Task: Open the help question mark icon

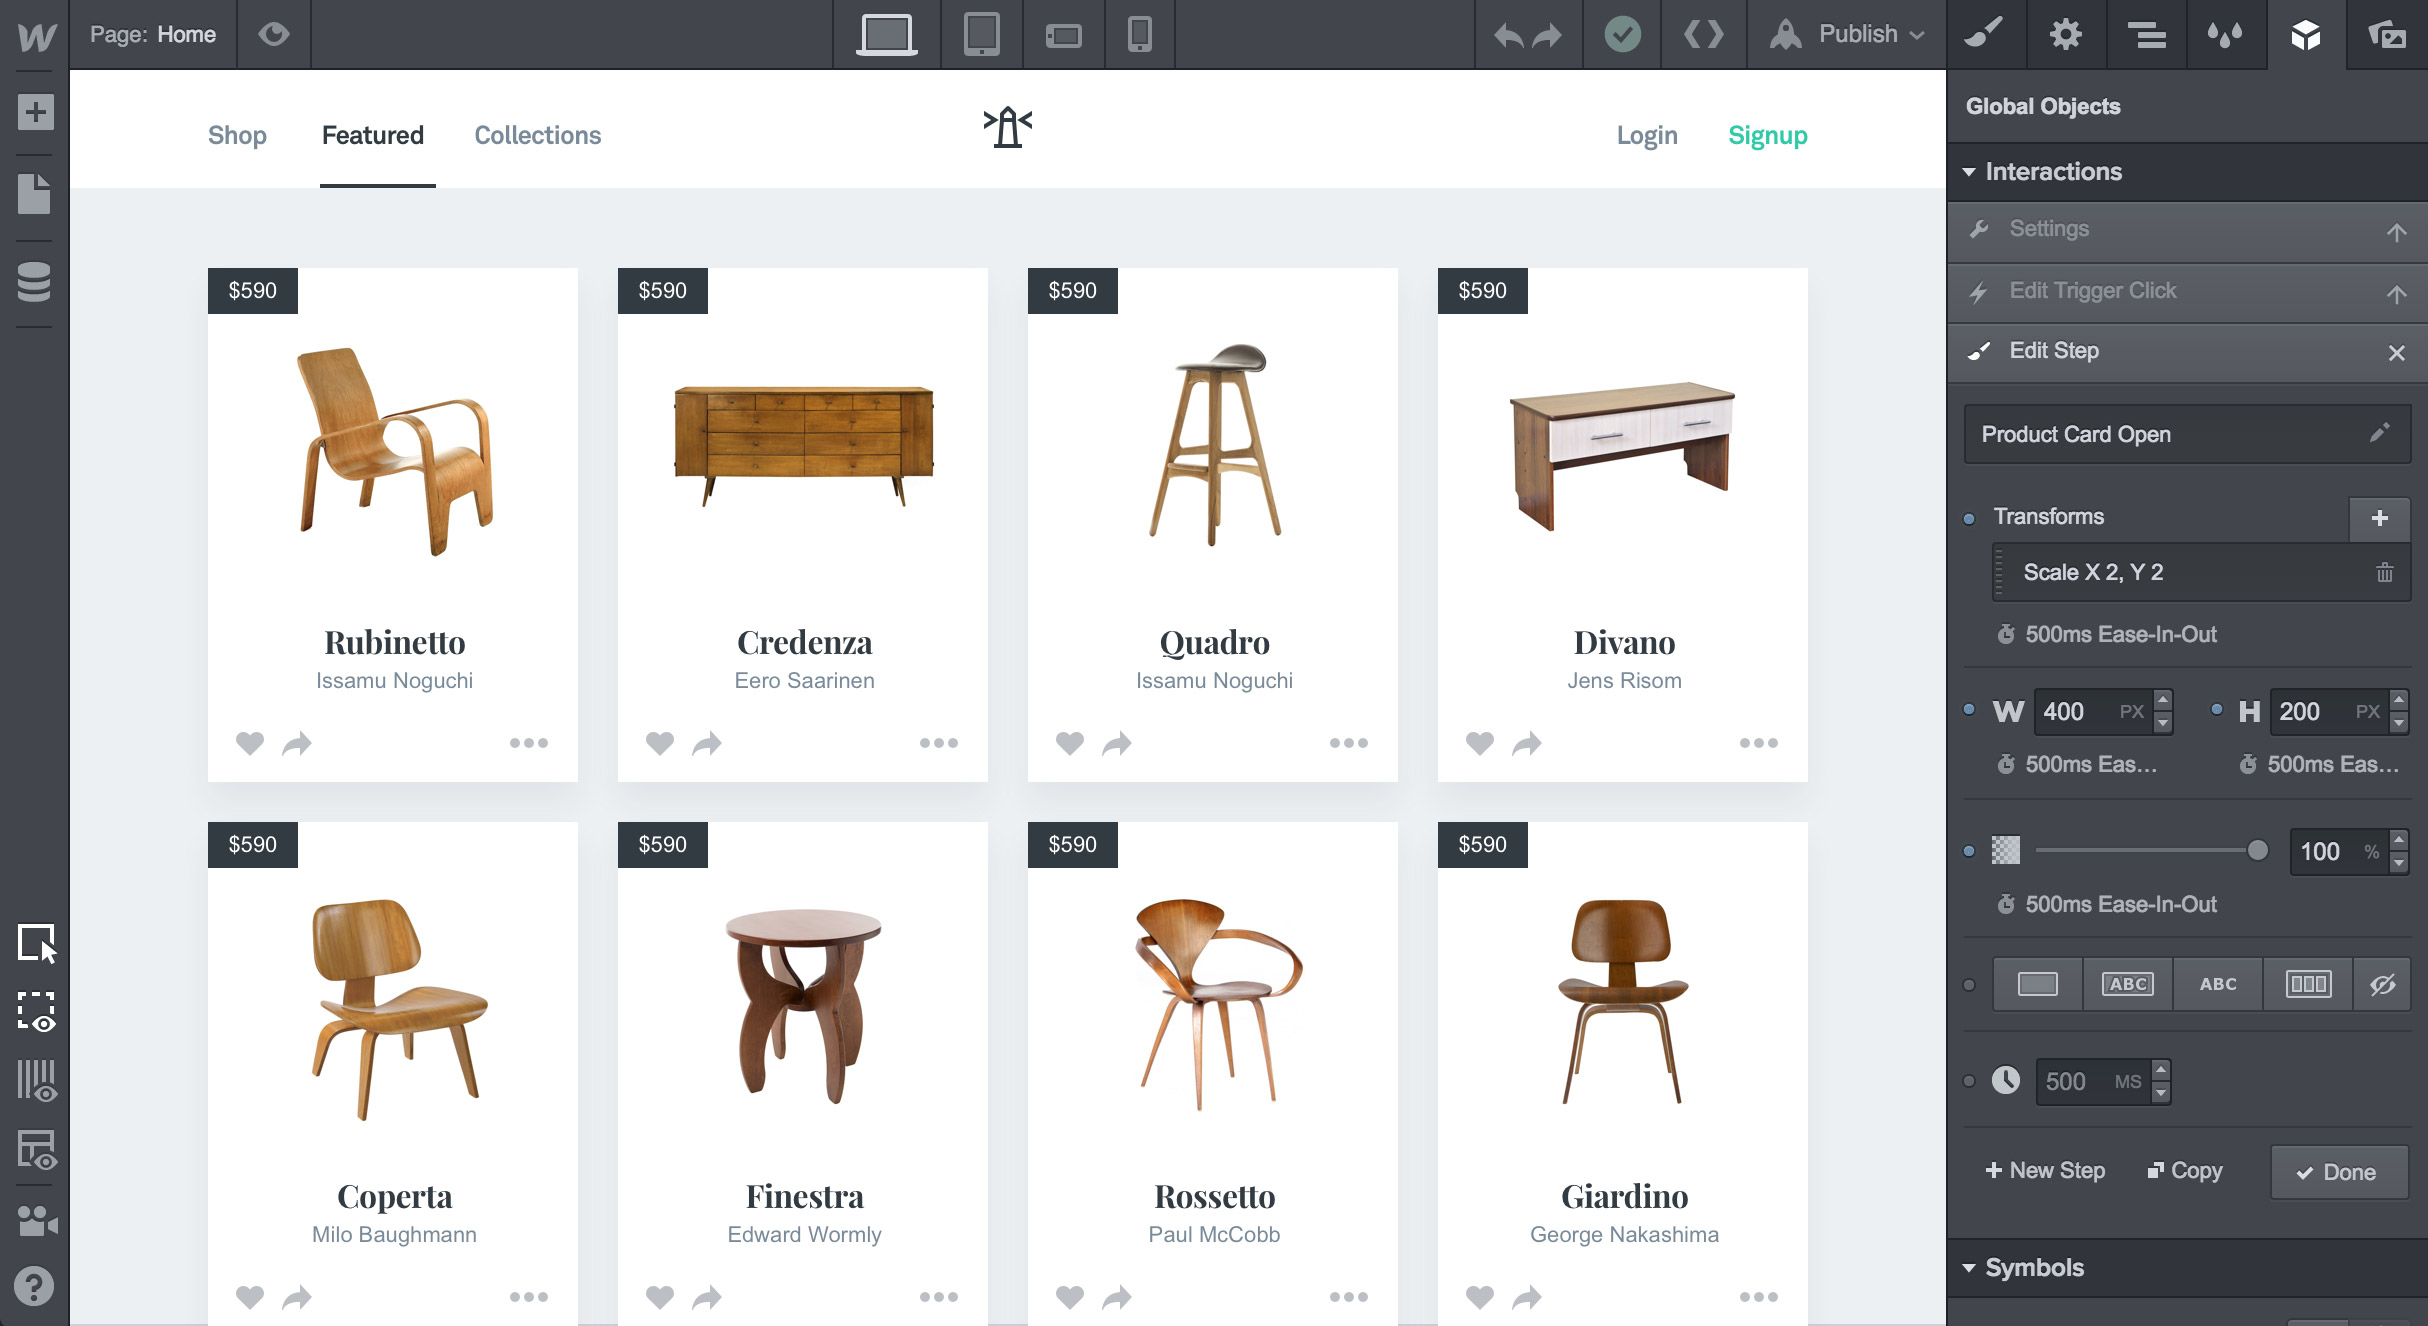Action: tap(35, 1286)
